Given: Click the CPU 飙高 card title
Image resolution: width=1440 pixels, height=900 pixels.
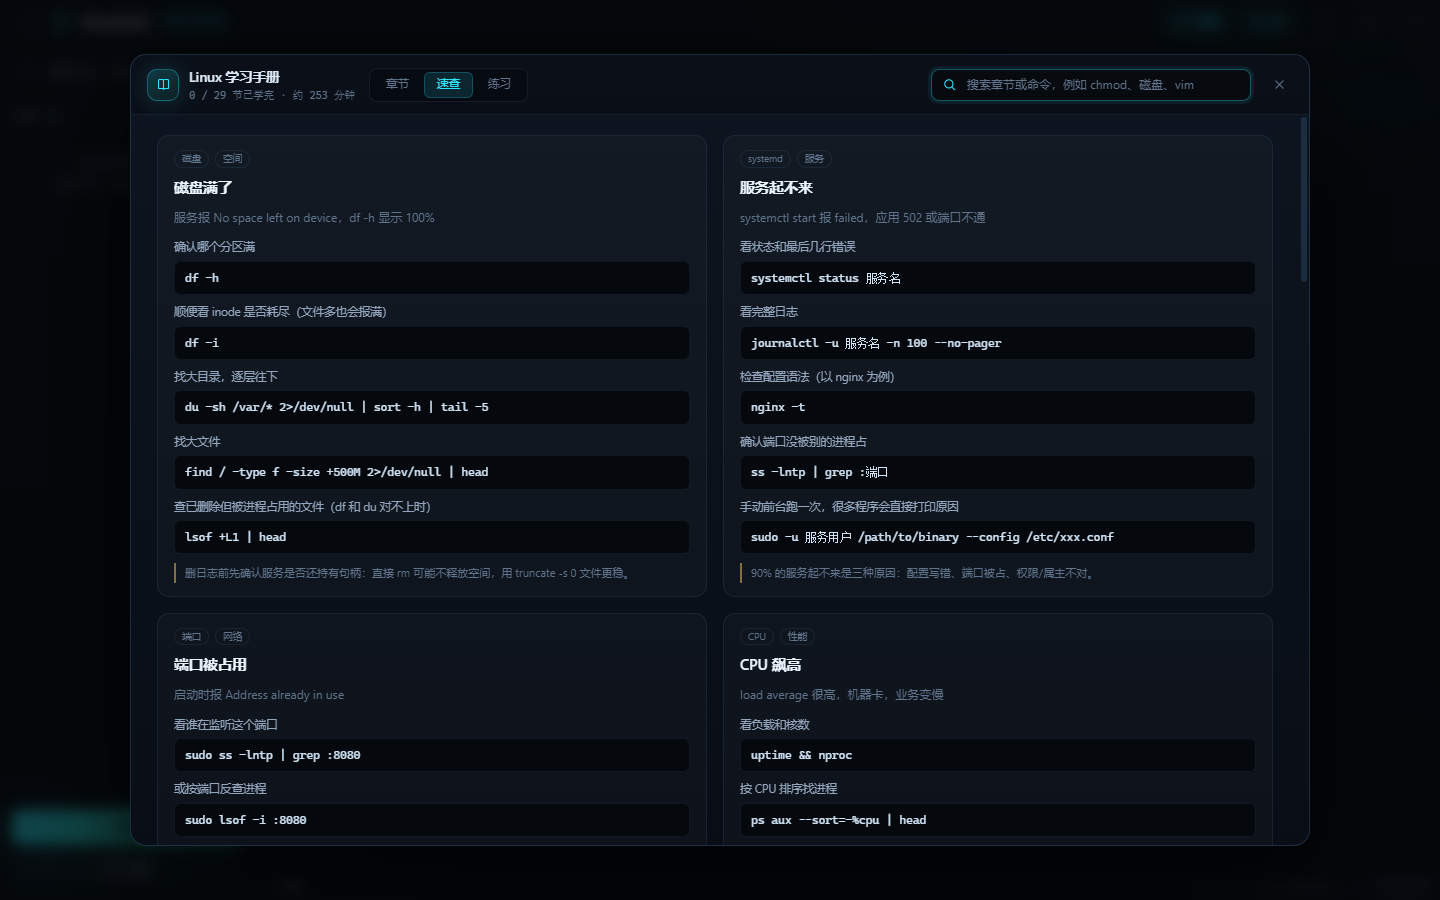Looking at the screenshot, I should tap(770, 665).
